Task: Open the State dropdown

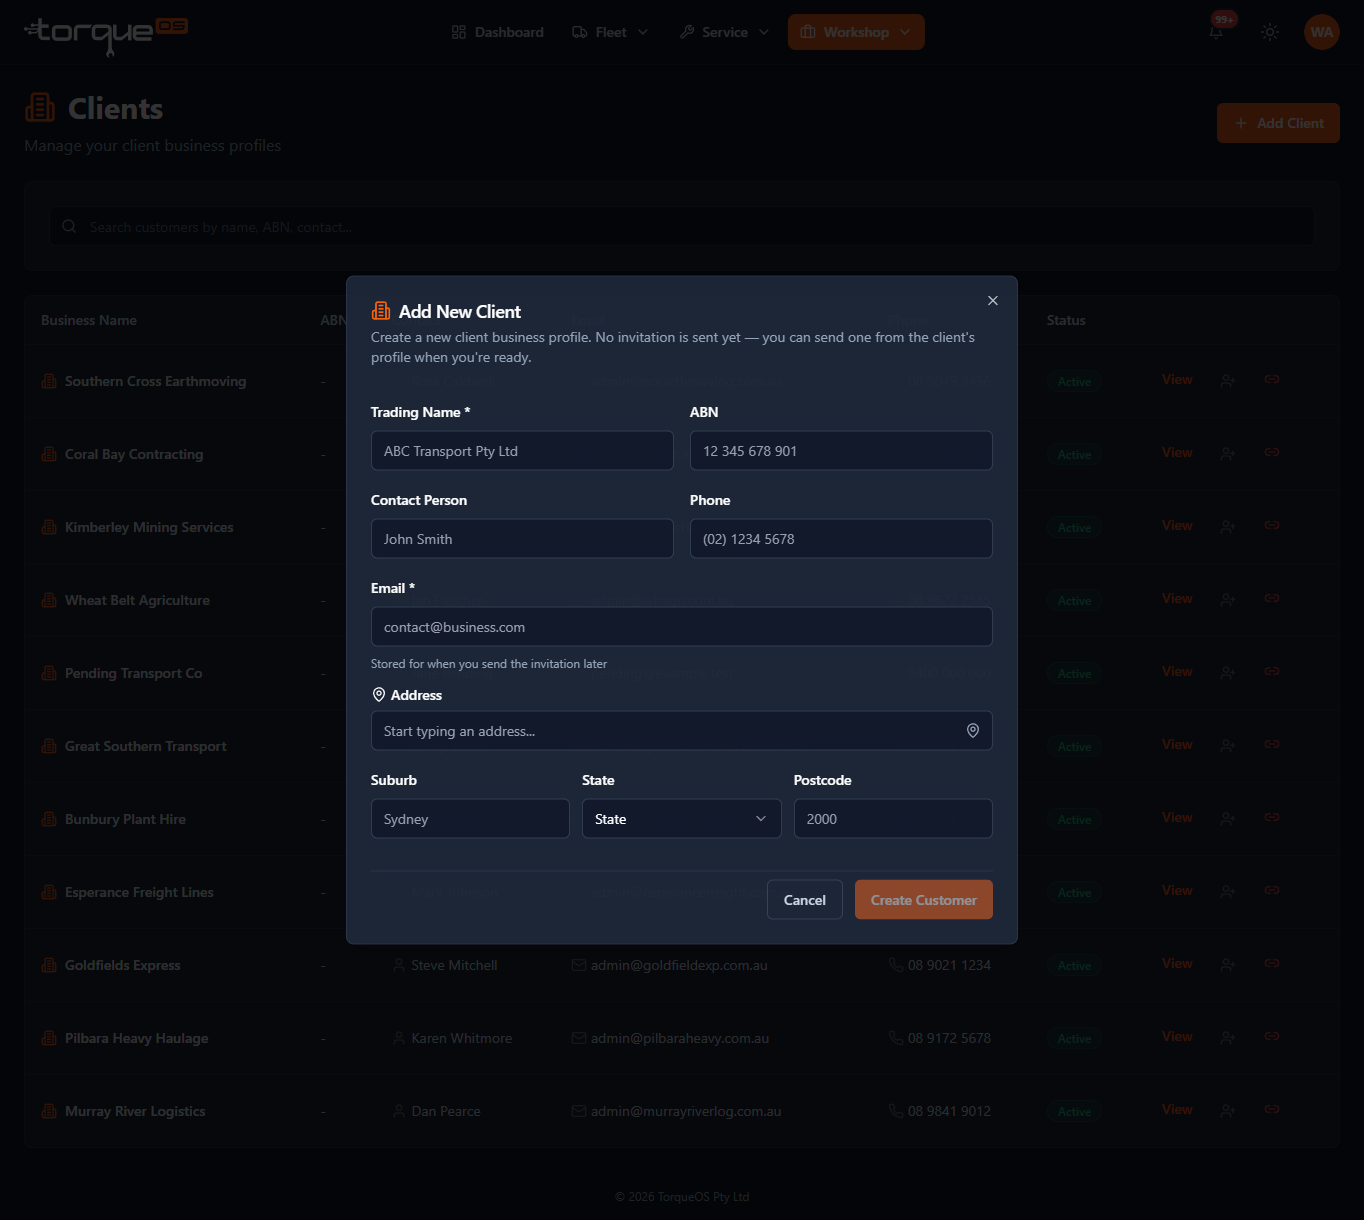Action: point(682,819)
